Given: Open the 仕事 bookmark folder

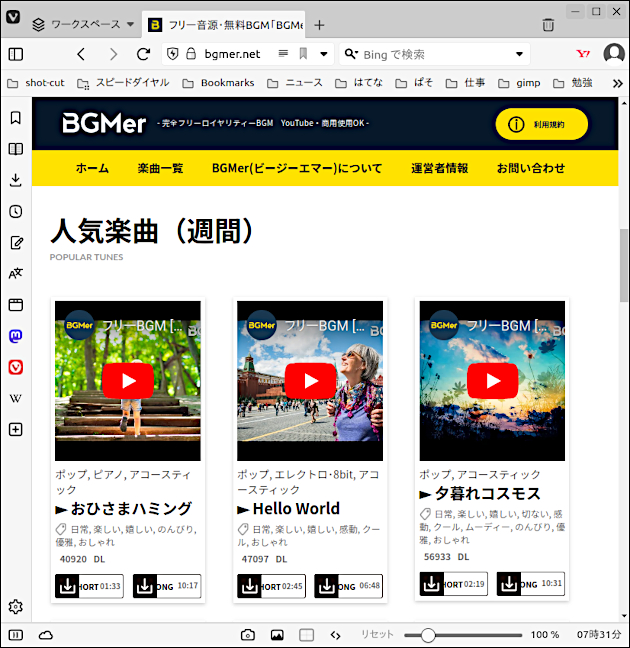Looking at the screenshot, I should (465, 83).
